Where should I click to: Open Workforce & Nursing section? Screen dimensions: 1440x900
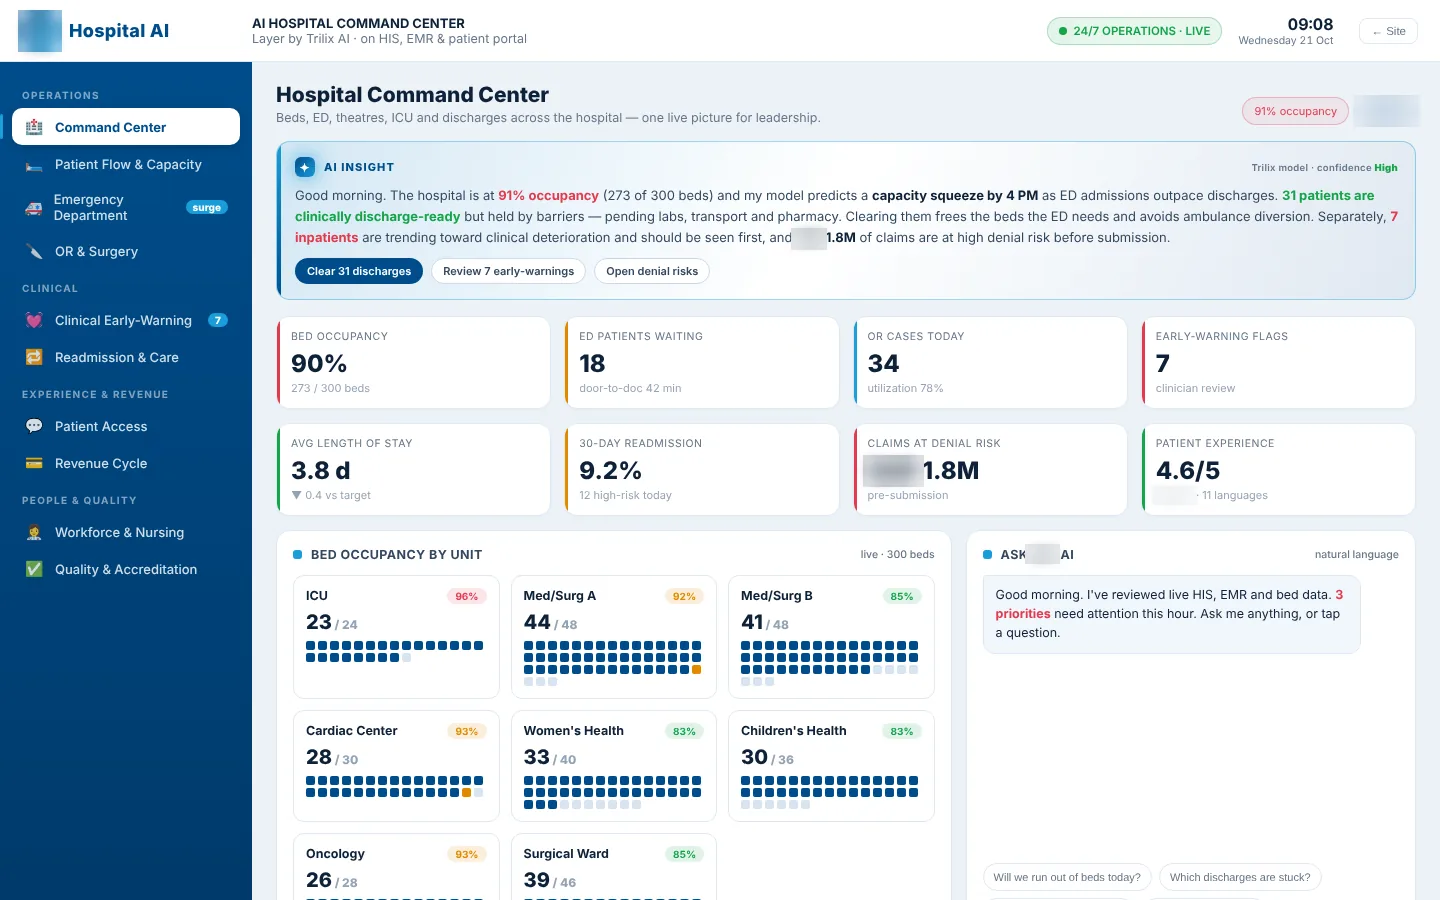[x=126, y=533]
